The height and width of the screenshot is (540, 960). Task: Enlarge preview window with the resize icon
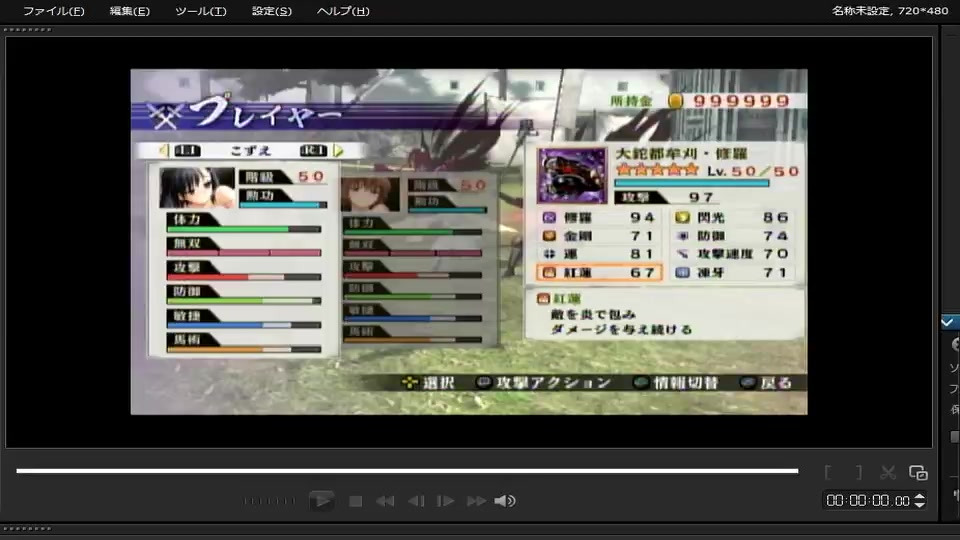click(x=918, y=473)
